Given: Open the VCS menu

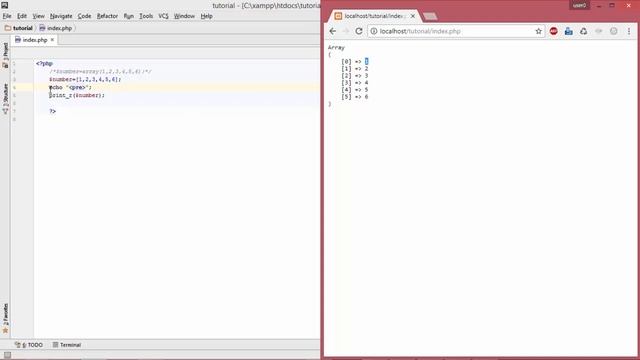Looking at the screenshot, I should click(163, 16).
